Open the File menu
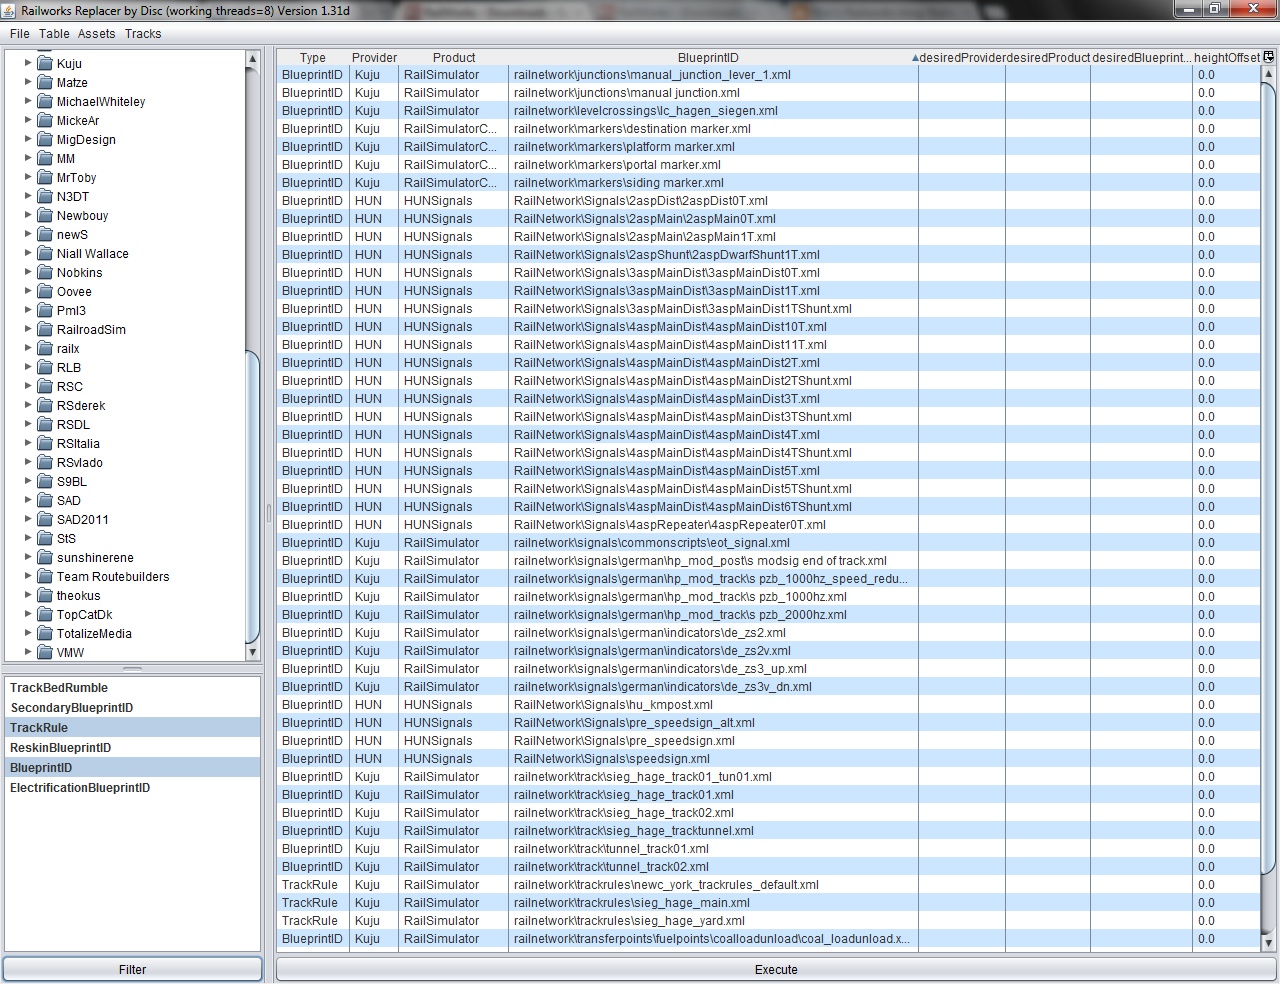Screen dimensions: 1280x984 tap(20, 33)
